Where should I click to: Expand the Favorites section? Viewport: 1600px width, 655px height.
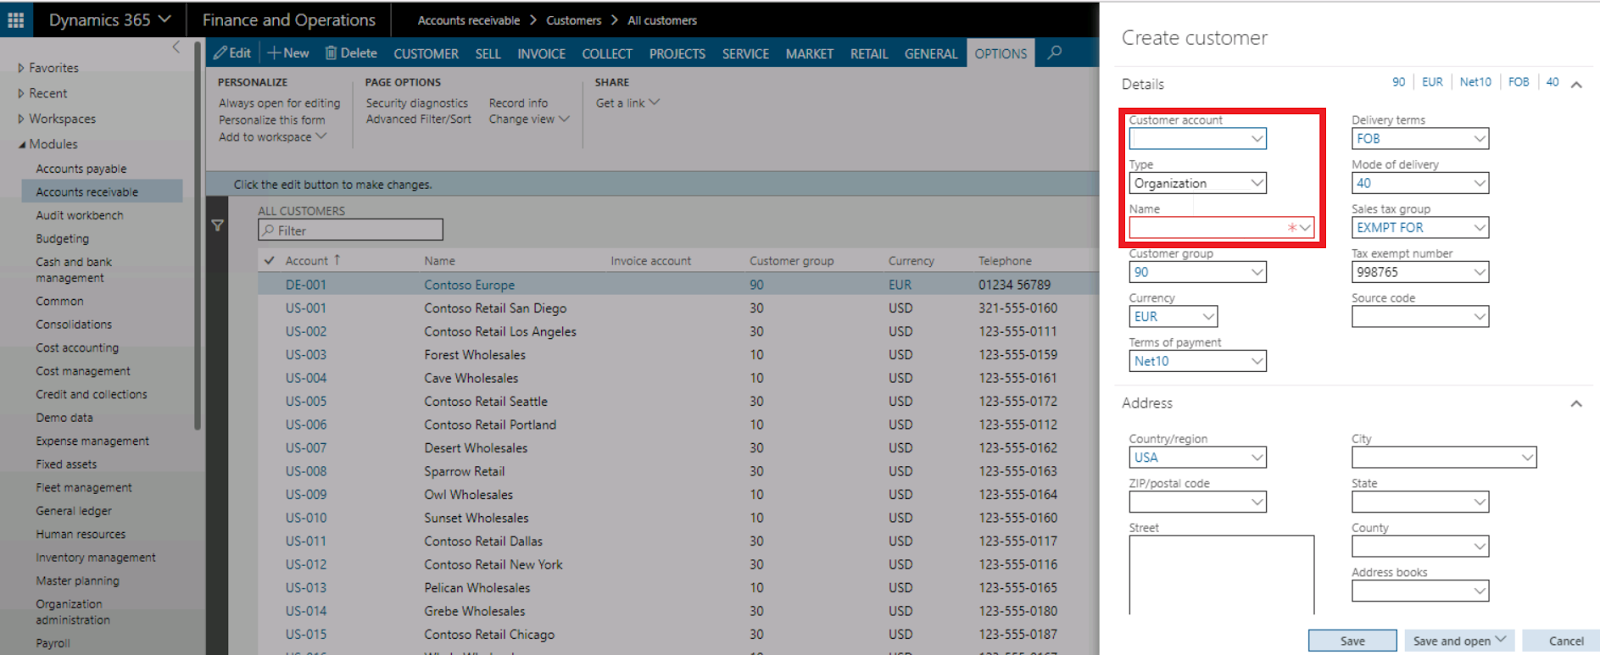(47, 68)
